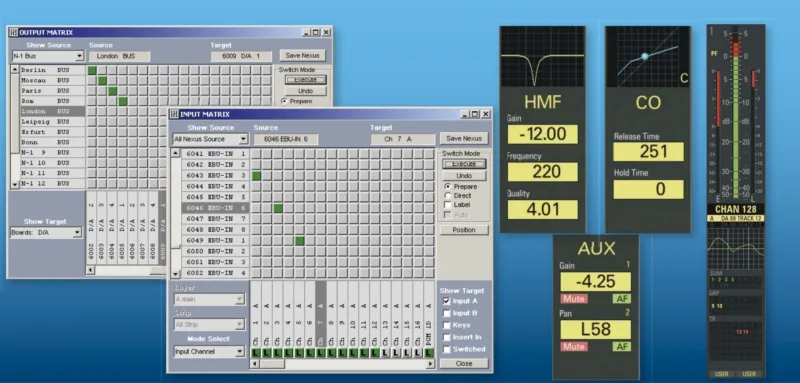This screenshot has height=383, width=800.
Task: Uncheck the Input A show target
Action: click(447, 301)
